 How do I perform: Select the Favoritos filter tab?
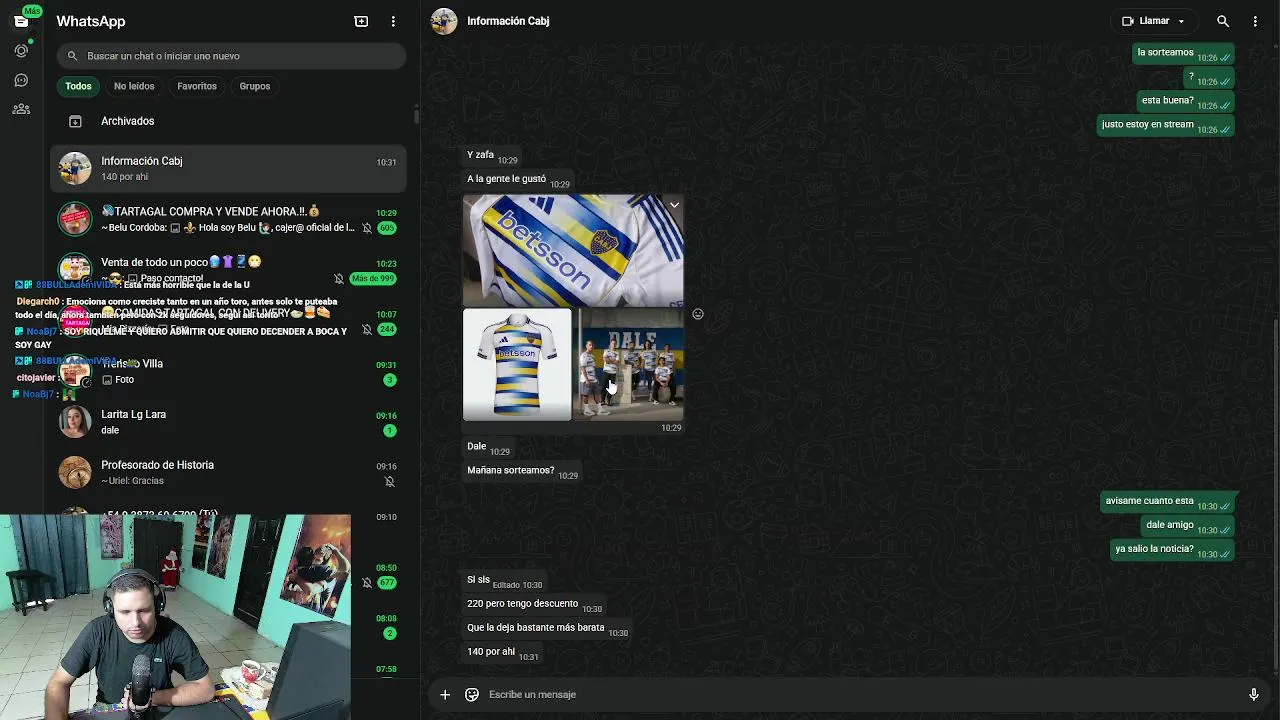197,86
